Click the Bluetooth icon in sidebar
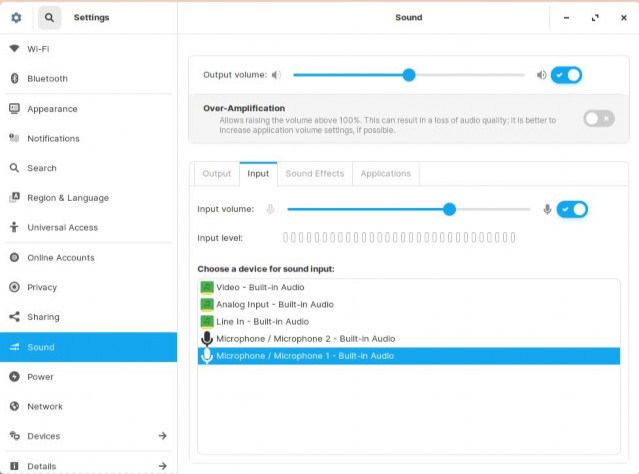This screenshot has height=474, width=639. [14, 78]
